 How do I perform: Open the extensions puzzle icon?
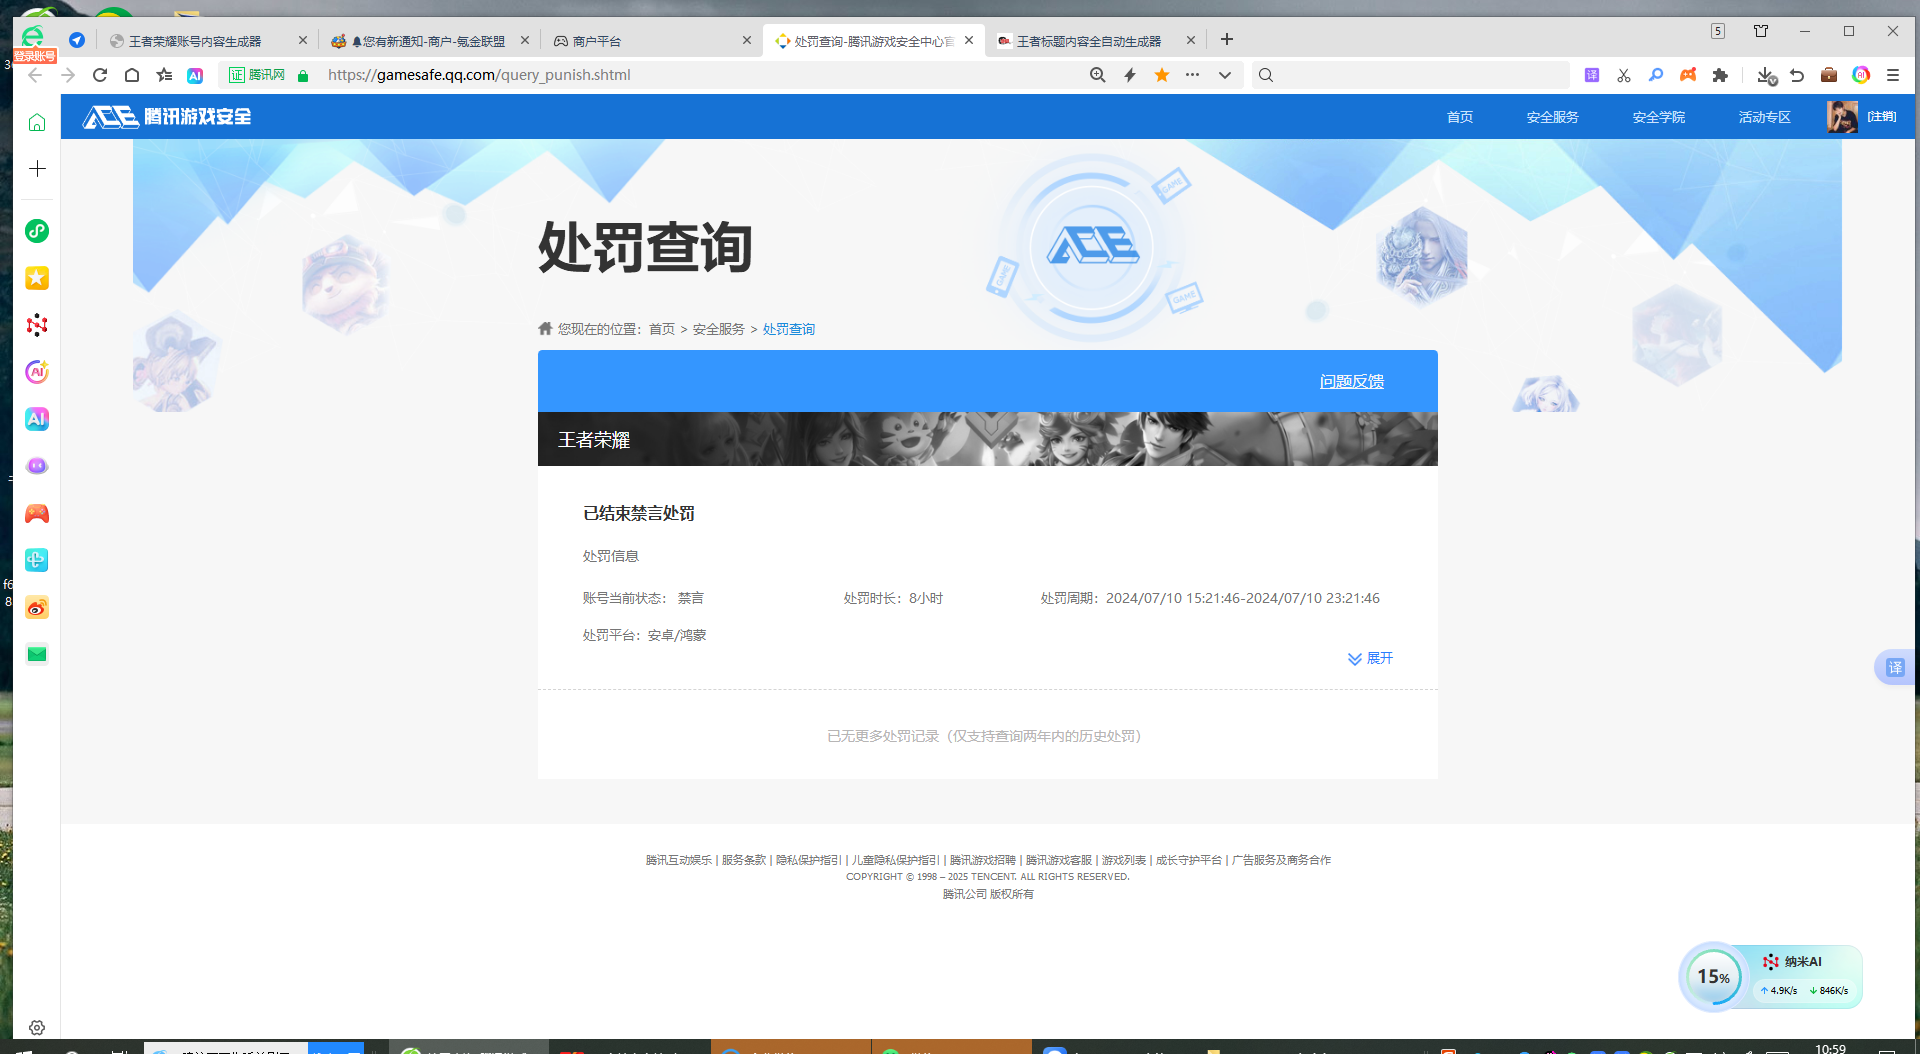pyautogui.click(x=1720, y=75)
